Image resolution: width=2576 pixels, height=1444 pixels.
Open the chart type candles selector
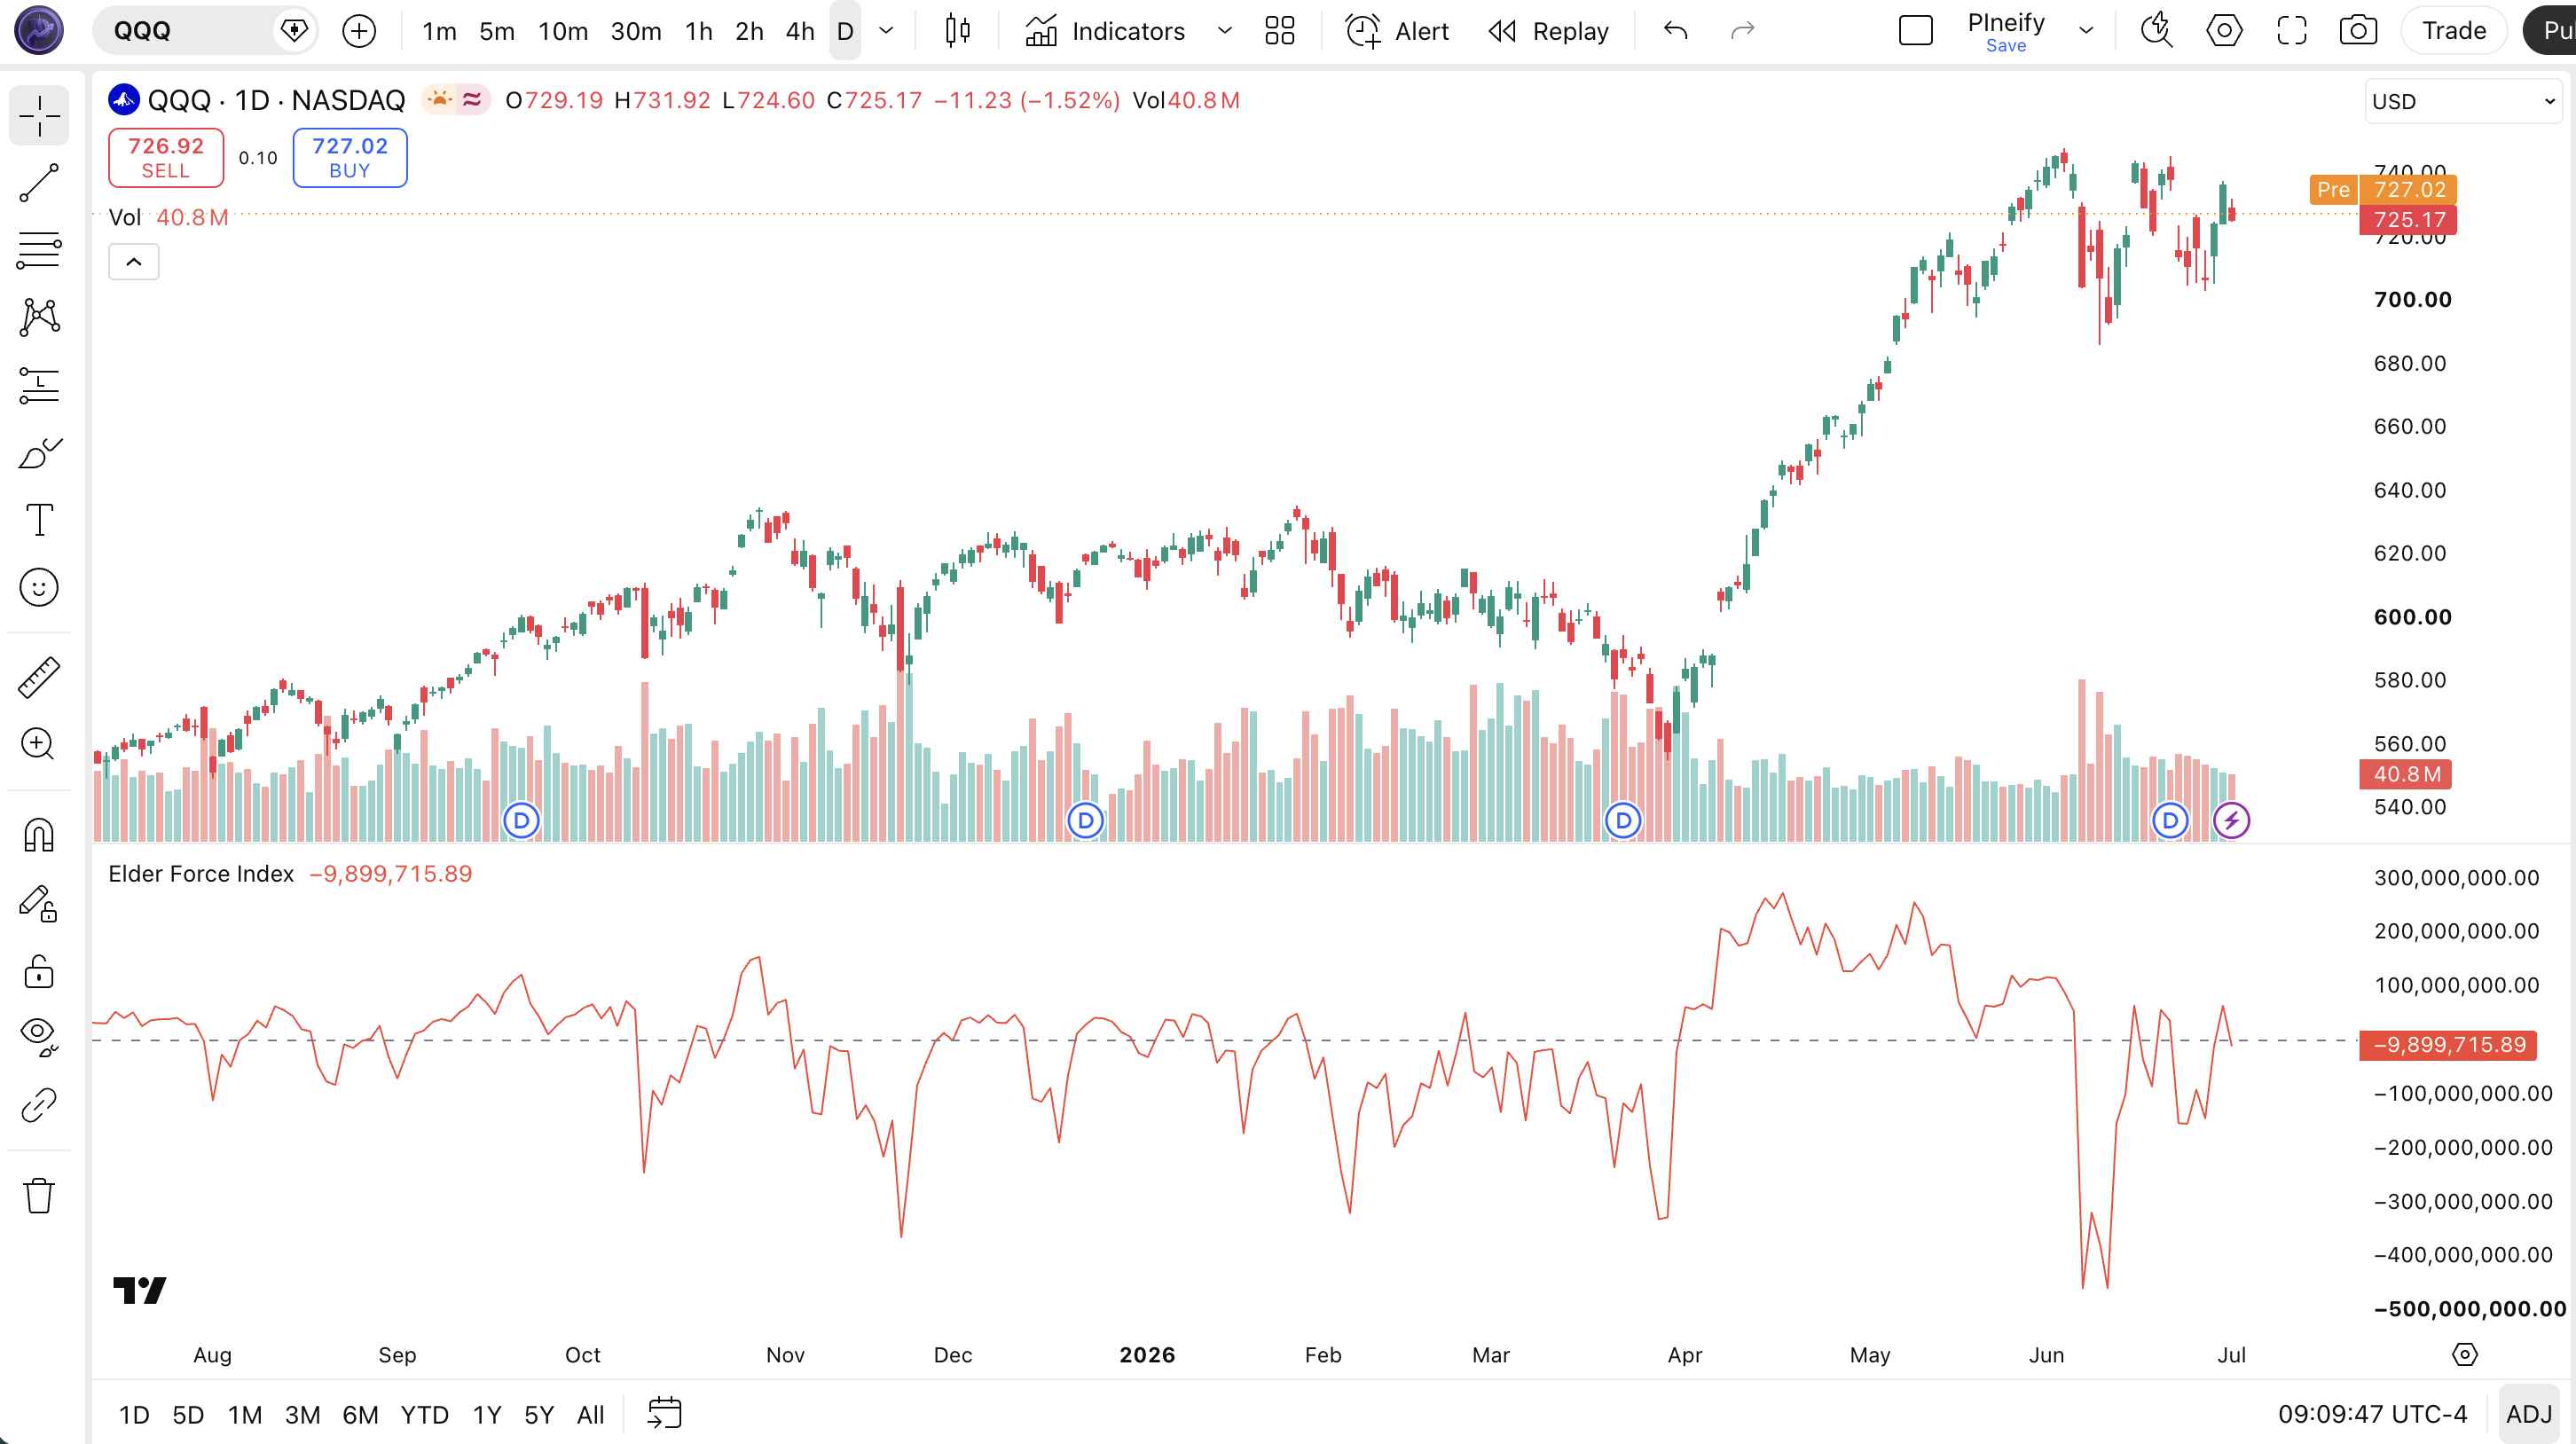click(957, 31)
